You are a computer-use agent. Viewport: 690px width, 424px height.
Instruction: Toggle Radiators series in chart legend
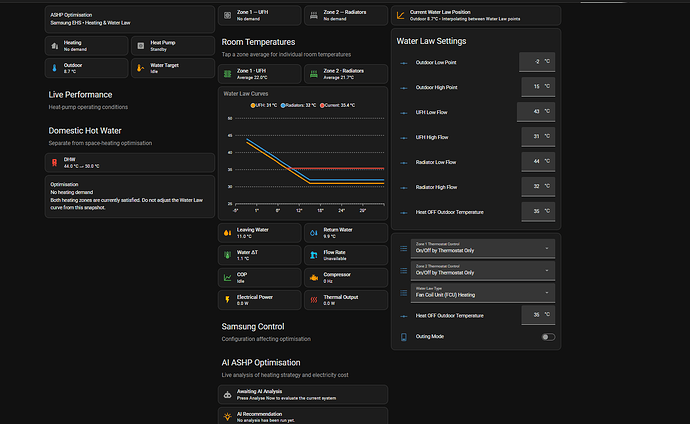pos(298,106)
